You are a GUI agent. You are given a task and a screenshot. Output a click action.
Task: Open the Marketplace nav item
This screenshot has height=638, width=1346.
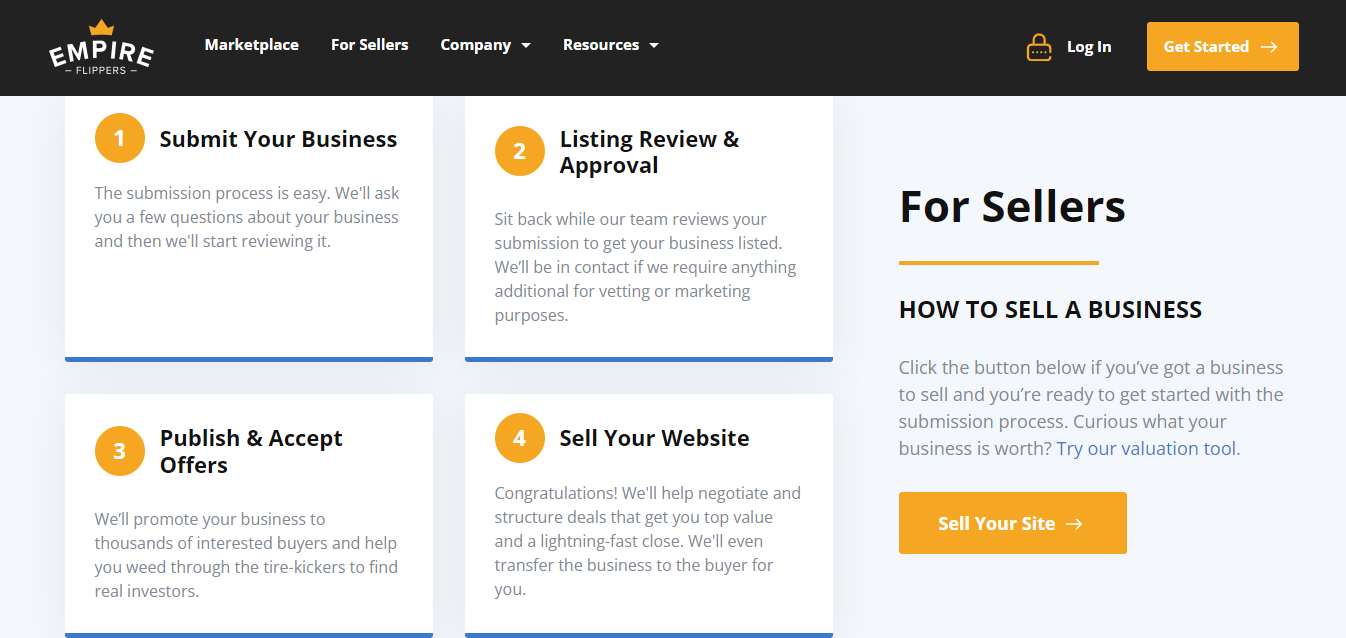click(252, 45)
